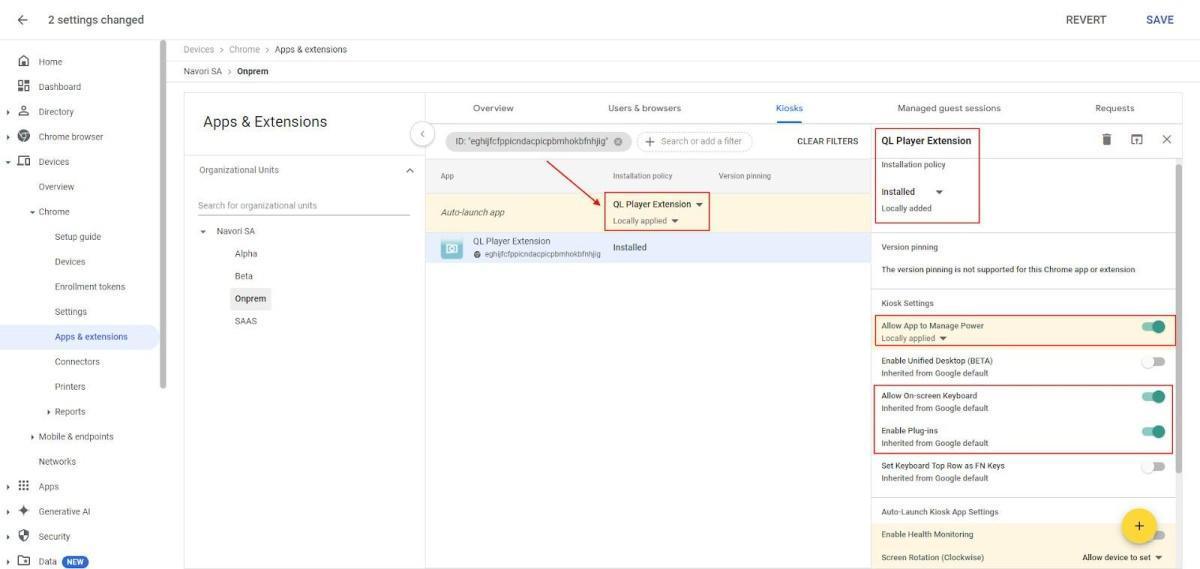Click Search for organizational units field

(x=304, y=206)
